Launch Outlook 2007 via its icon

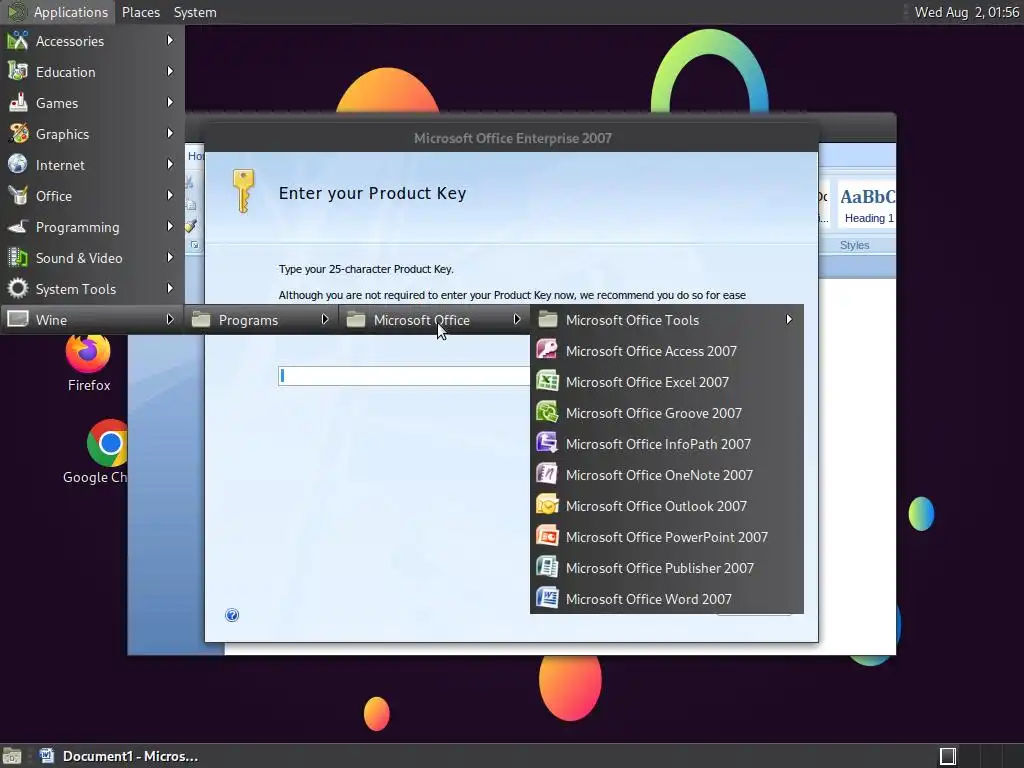point(547,506)
